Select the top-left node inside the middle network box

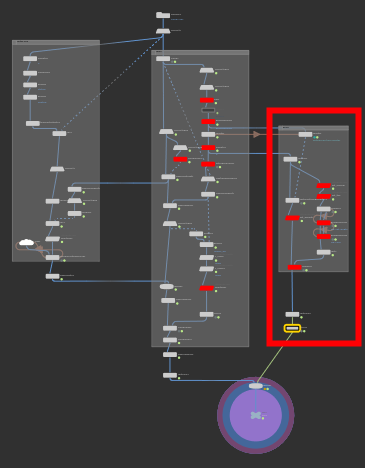coord(163,59)
